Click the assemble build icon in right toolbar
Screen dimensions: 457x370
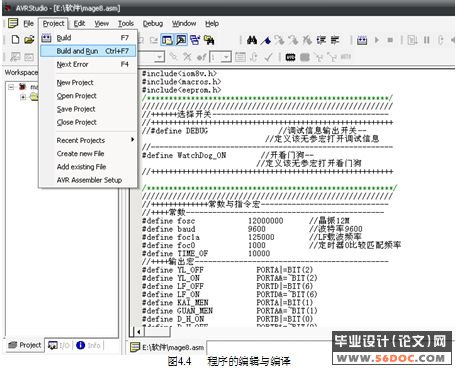[362, 40]
